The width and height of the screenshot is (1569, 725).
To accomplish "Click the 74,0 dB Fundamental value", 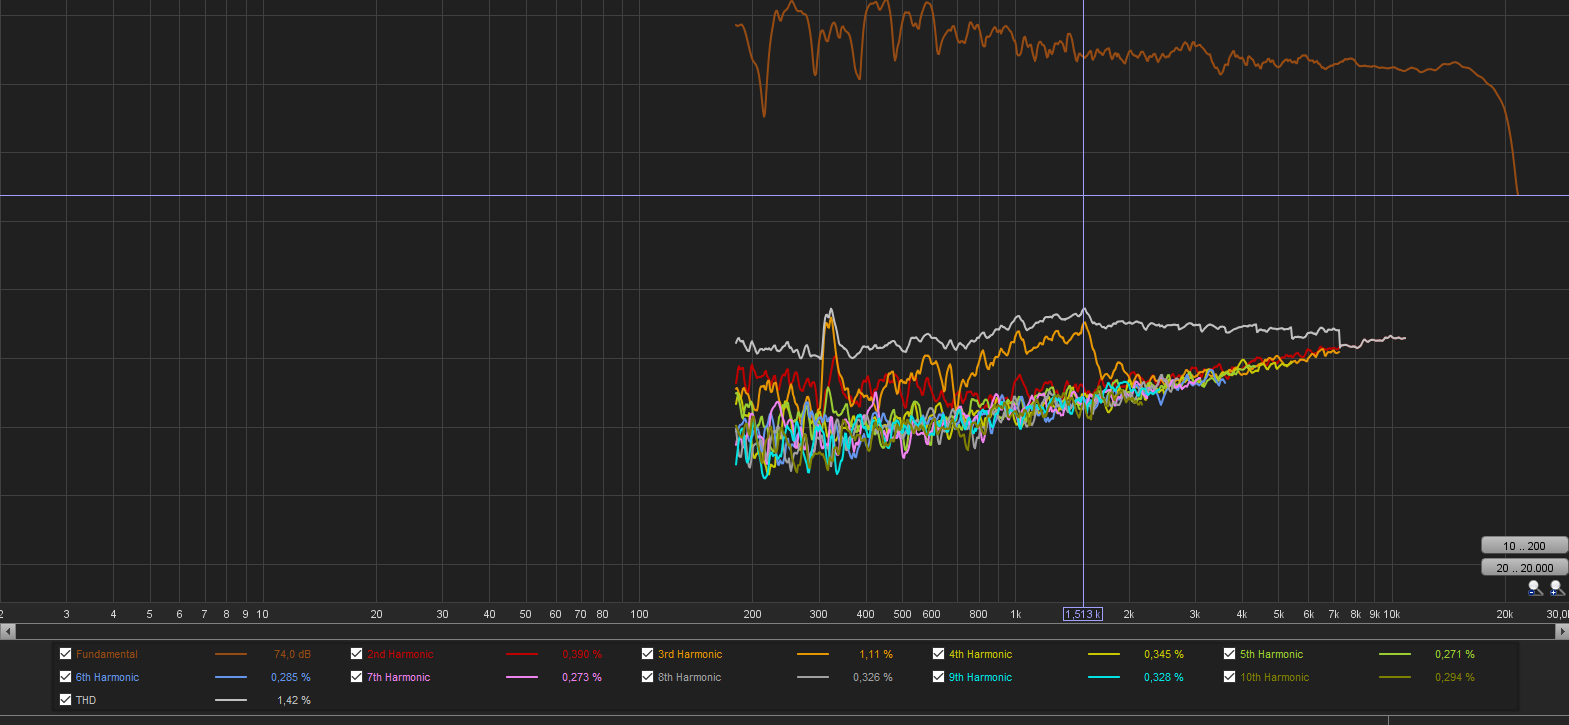I will pos(292,654).
